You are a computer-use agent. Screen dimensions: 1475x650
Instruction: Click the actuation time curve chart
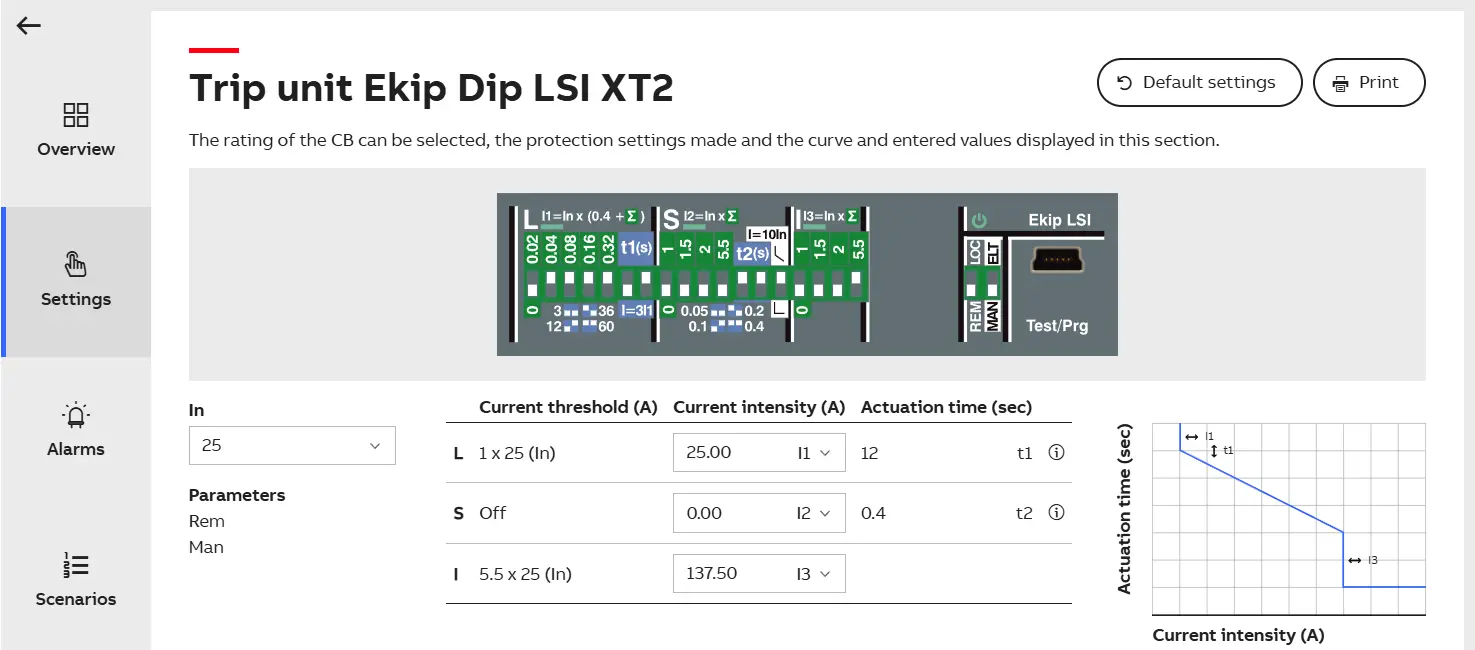[x=1288, y=518]
